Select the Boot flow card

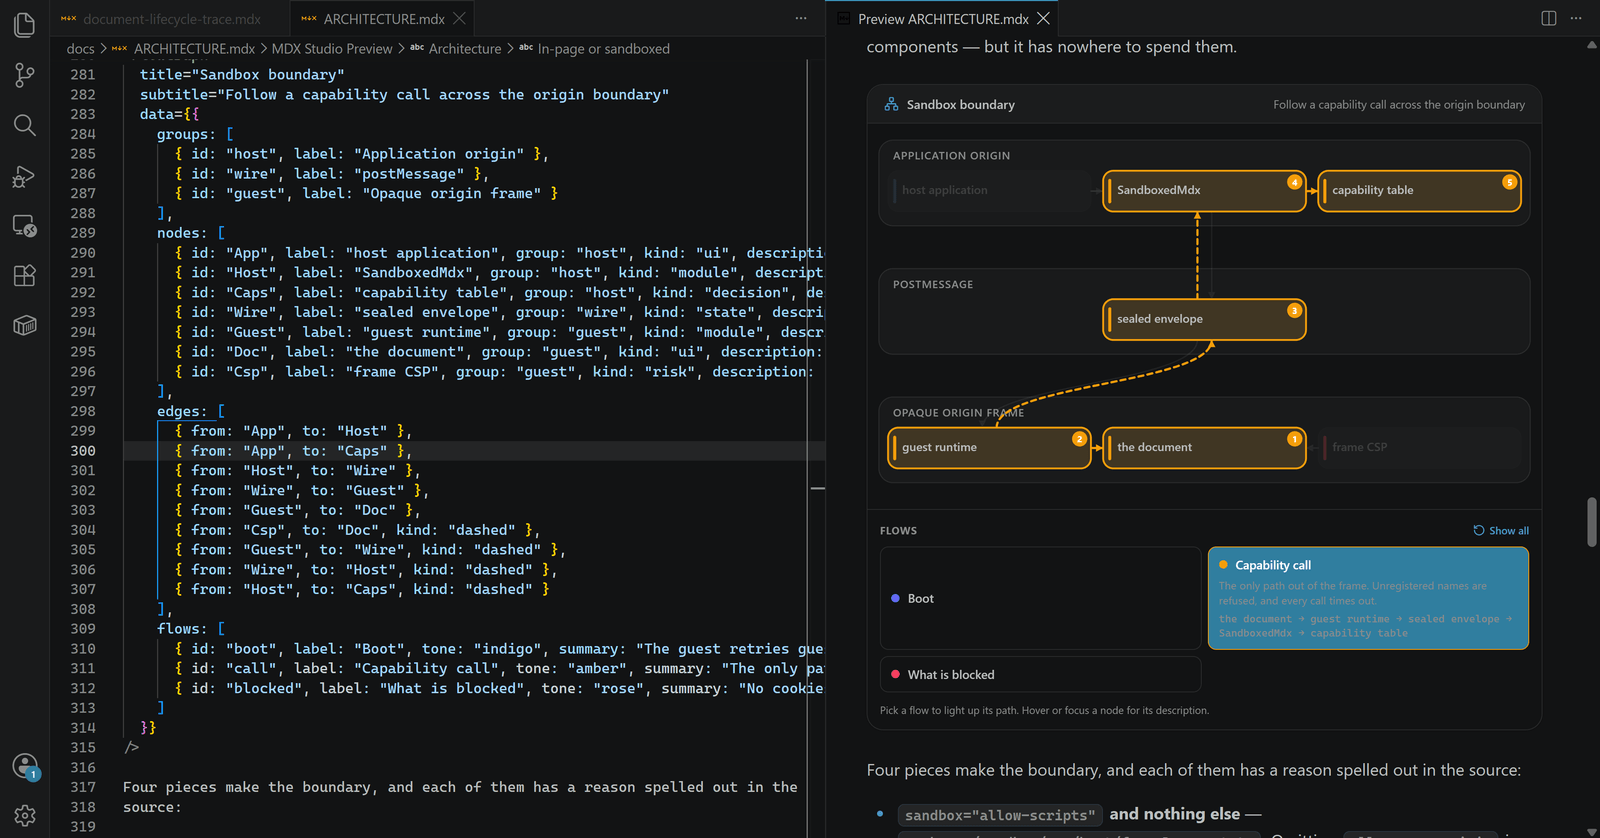point(1040,598)
